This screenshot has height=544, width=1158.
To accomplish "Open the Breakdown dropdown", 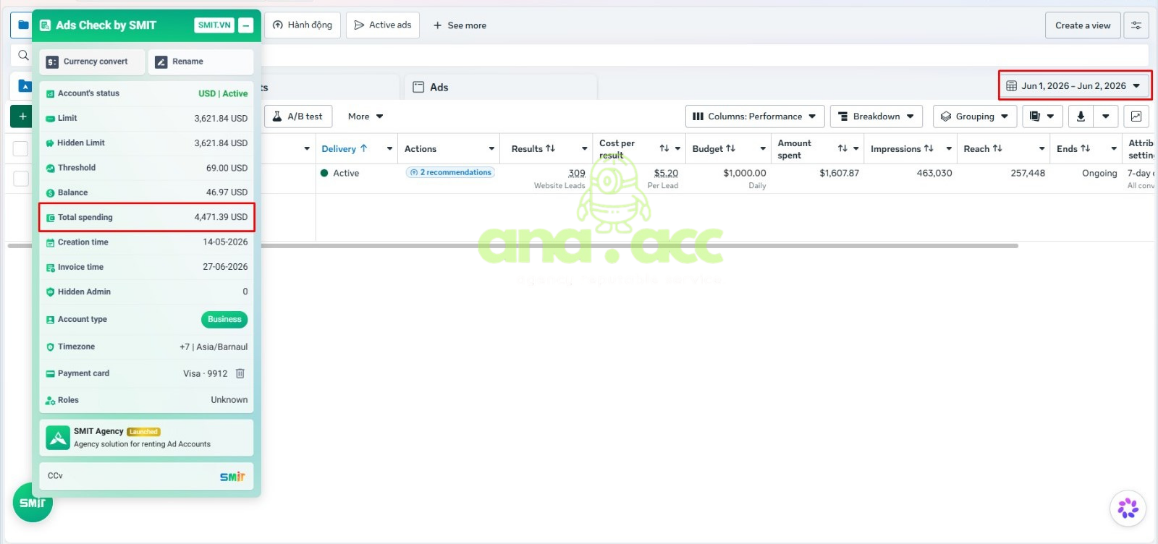I will click(876, 117).
